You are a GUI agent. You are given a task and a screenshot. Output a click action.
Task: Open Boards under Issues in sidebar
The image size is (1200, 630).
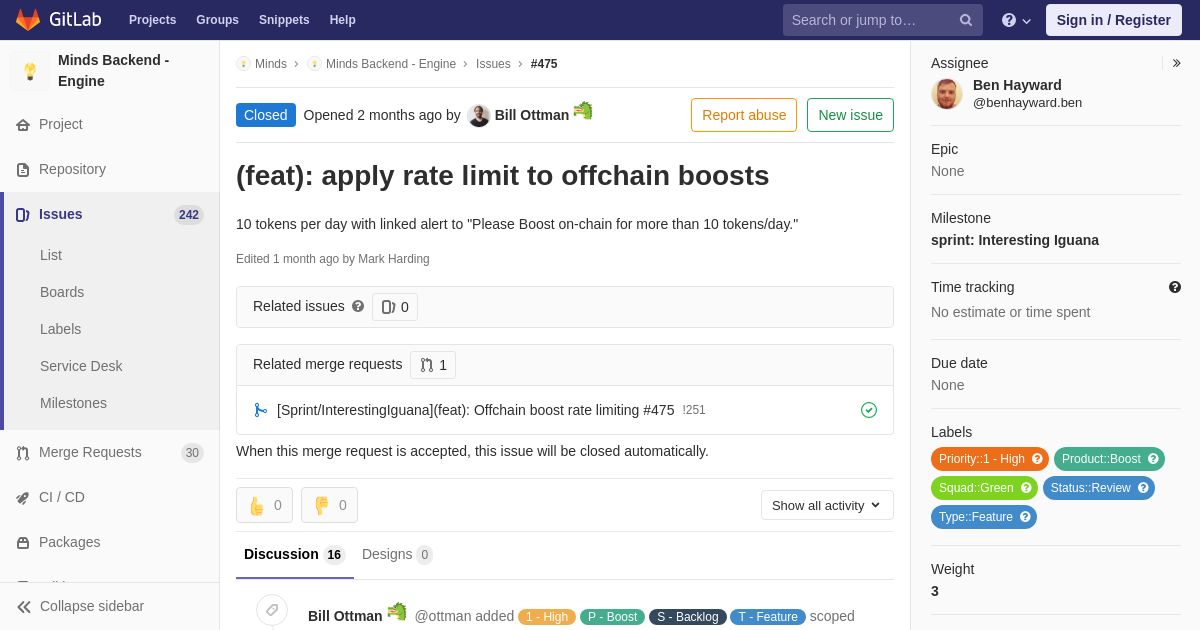(x=62, y=292)
